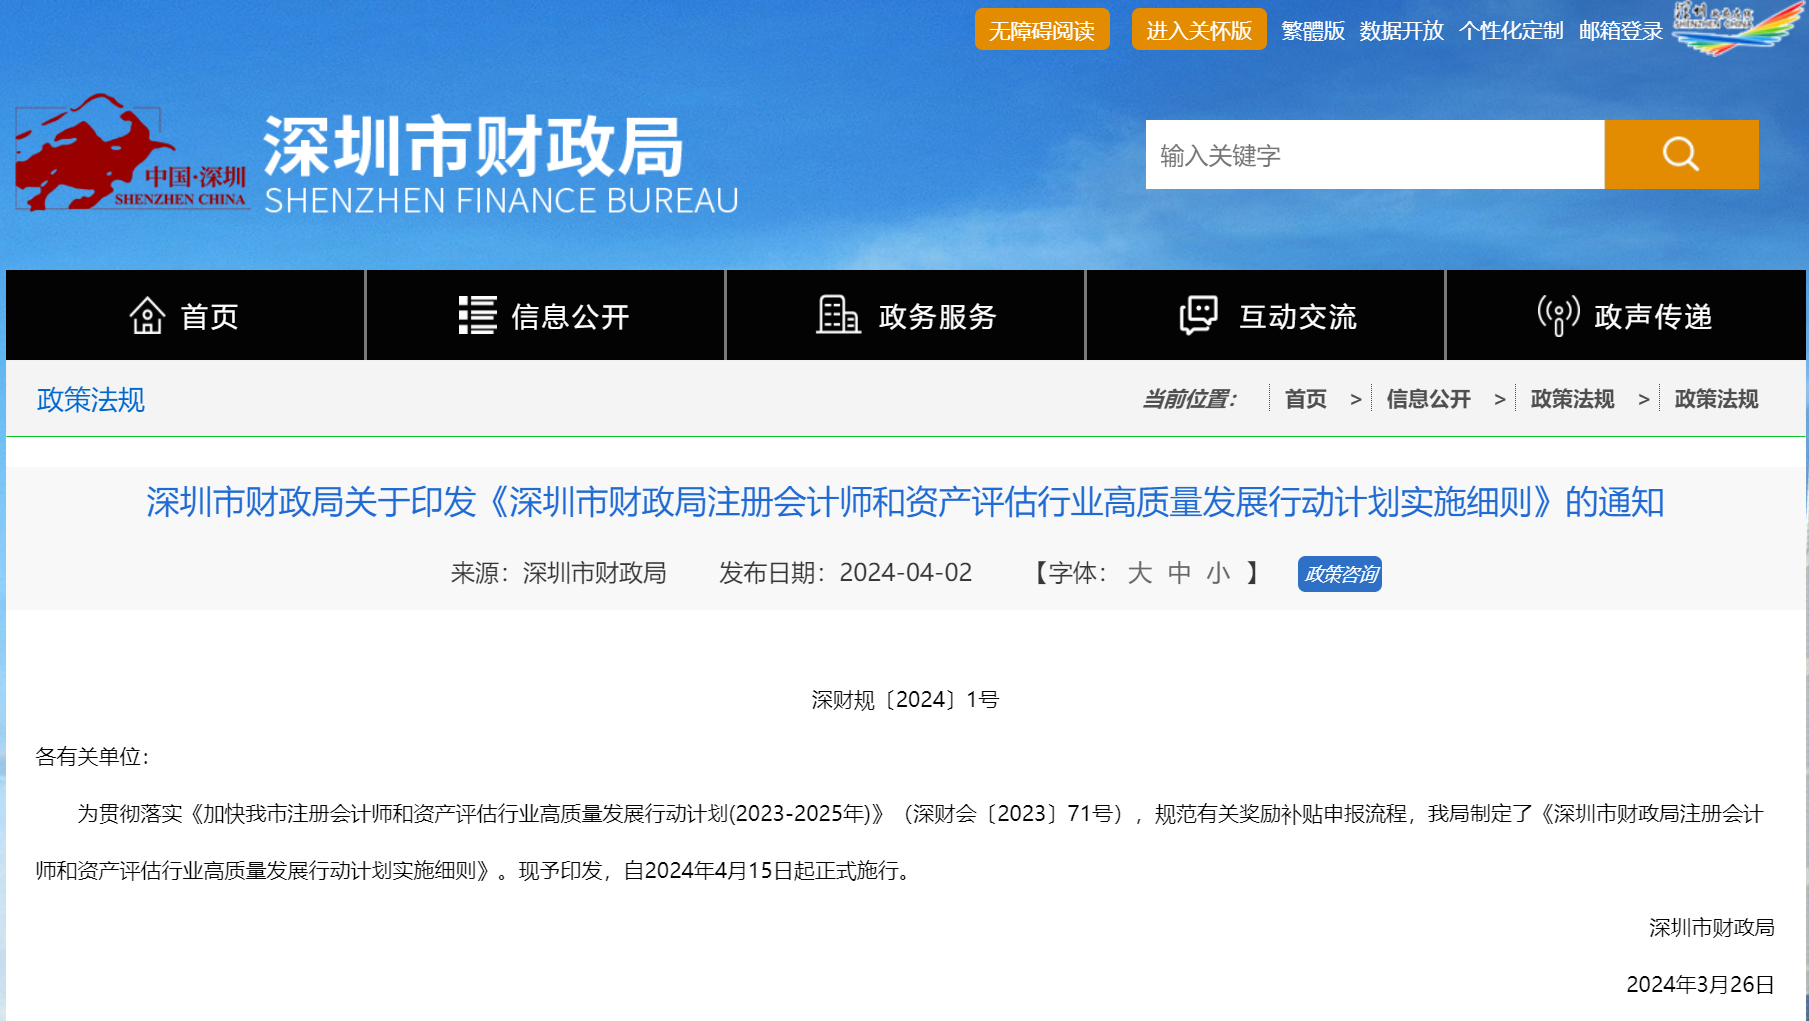Select the broadcast icon for 政声传递
This screenshot has width=1809, height=1021.
[x=1557, y=314]
